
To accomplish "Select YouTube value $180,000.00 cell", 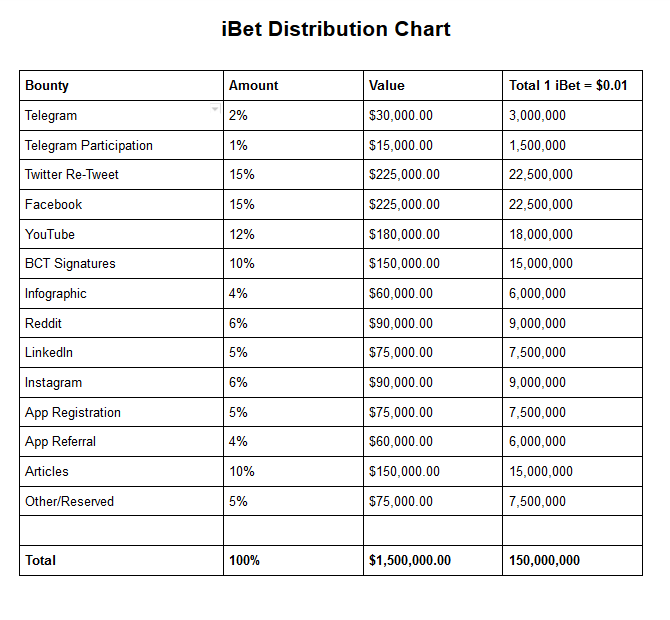I will click(x=433, y=234).
